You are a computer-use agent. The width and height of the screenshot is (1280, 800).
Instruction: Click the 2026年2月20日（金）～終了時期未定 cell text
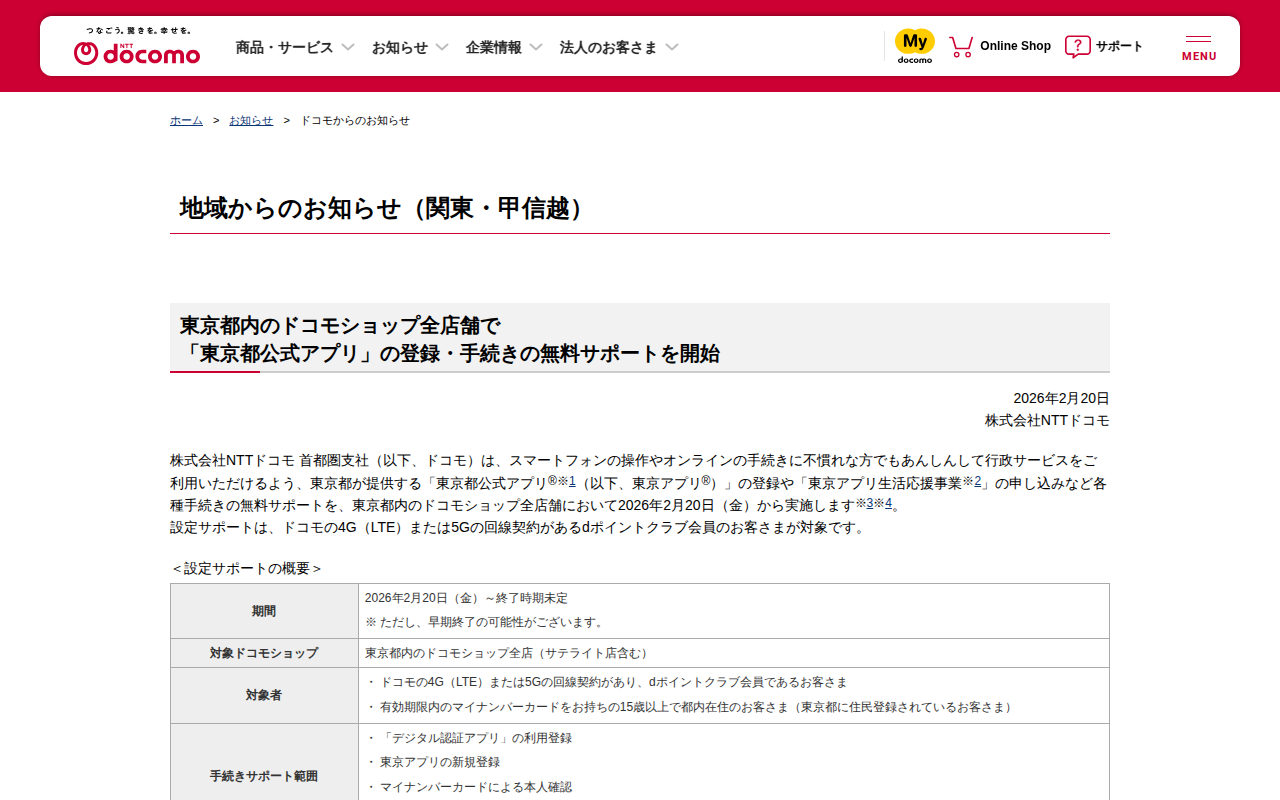[x=466, y=598]
